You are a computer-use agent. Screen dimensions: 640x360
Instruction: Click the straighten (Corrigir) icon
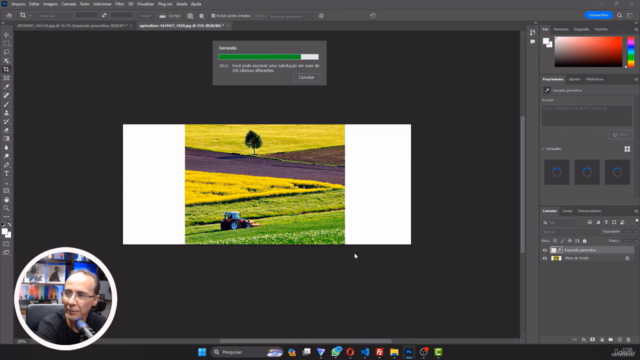click(x=162, y=16)
